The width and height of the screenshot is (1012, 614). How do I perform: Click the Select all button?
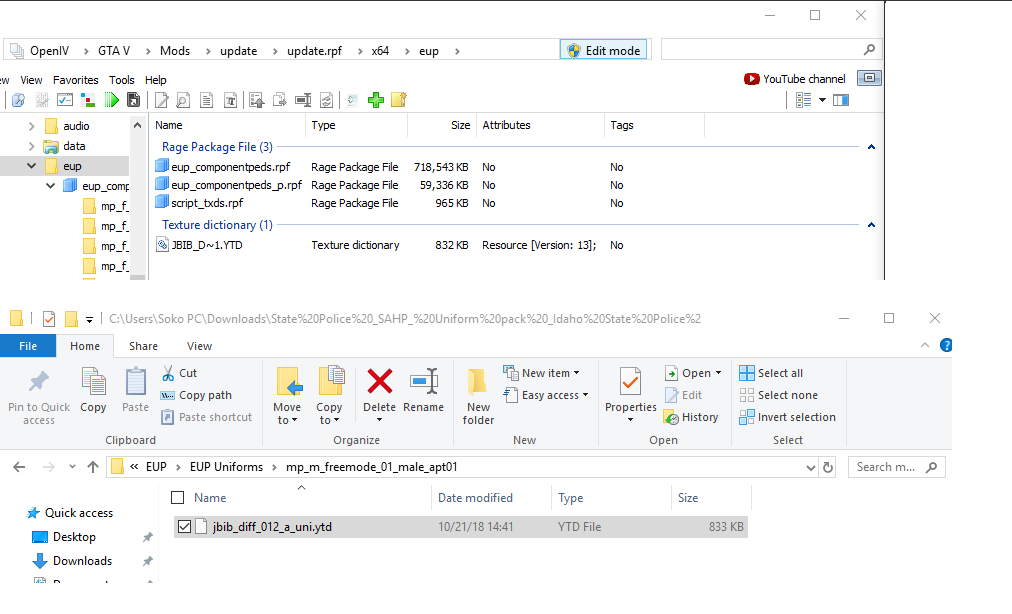coord(771,373)
